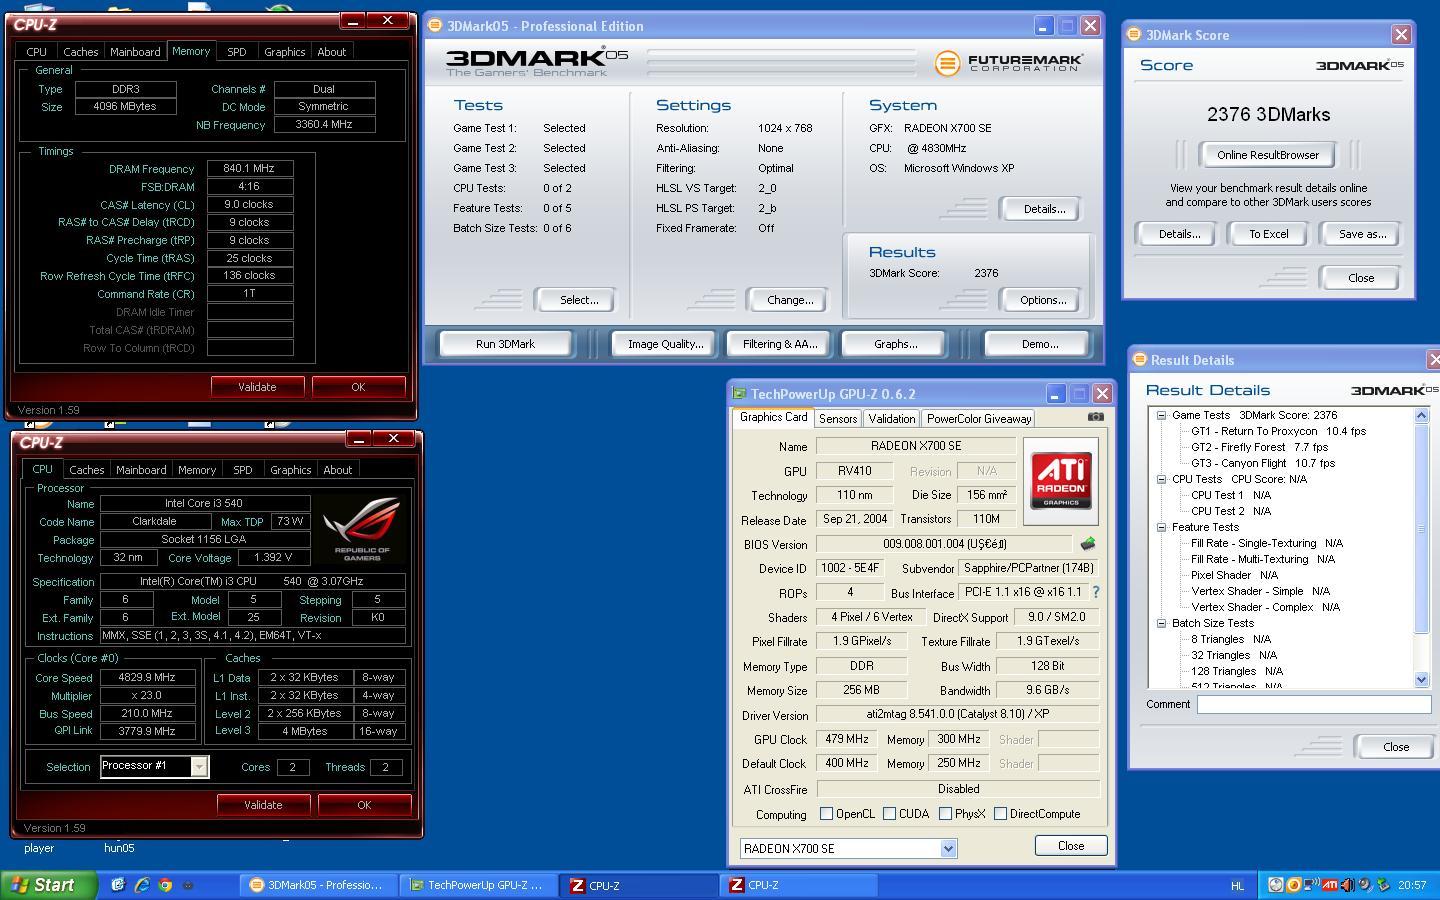Open Internet Explorer from quick launch
This screenshot has width=1440, height=900.
click(x=142, y=885)
